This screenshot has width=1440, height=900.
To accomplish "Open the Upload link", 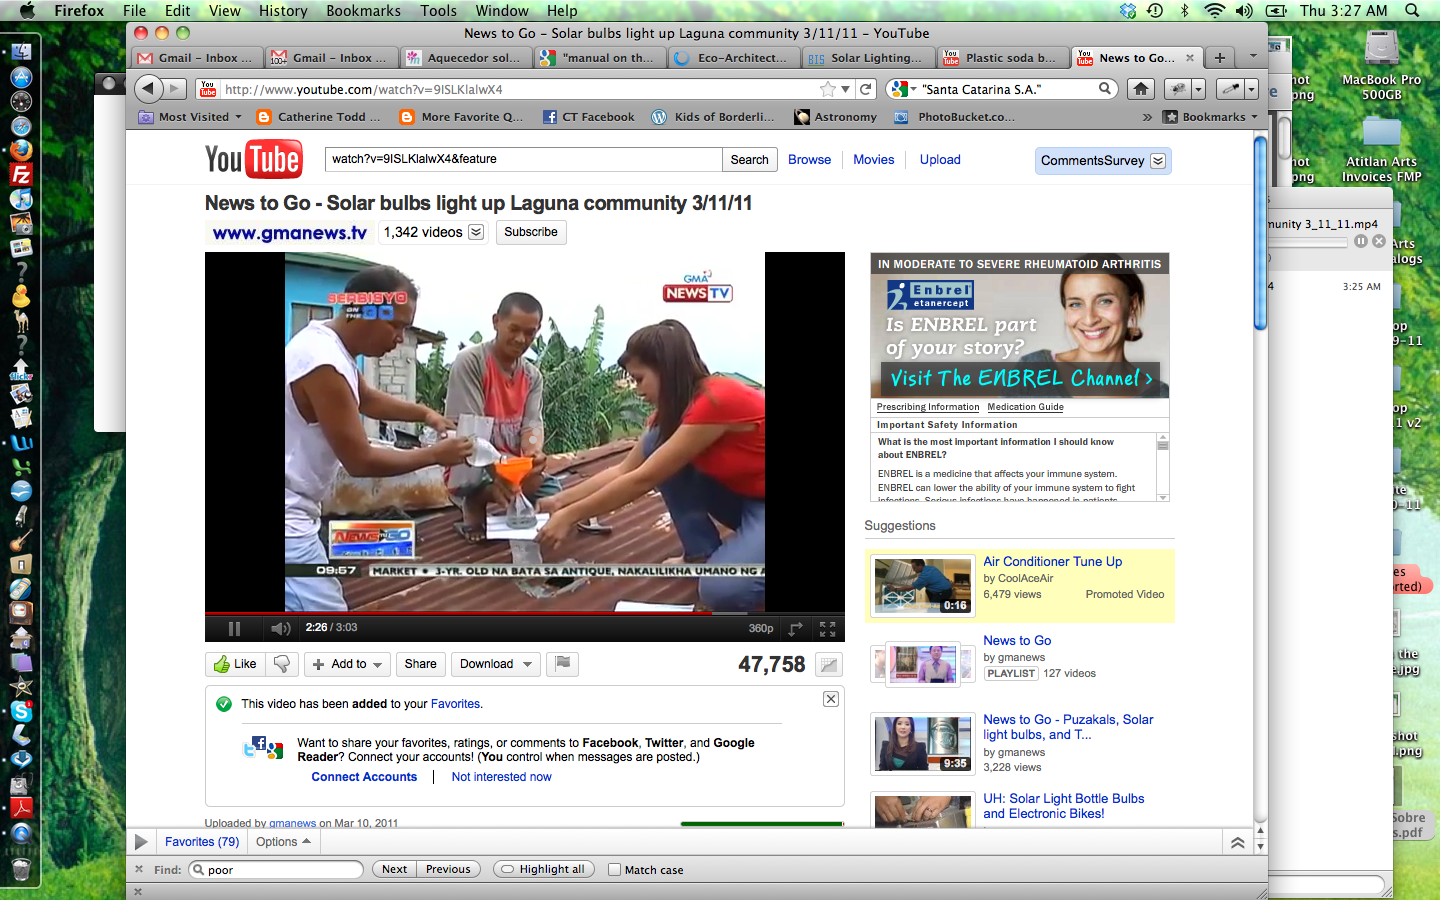I will tap(940, 160).
